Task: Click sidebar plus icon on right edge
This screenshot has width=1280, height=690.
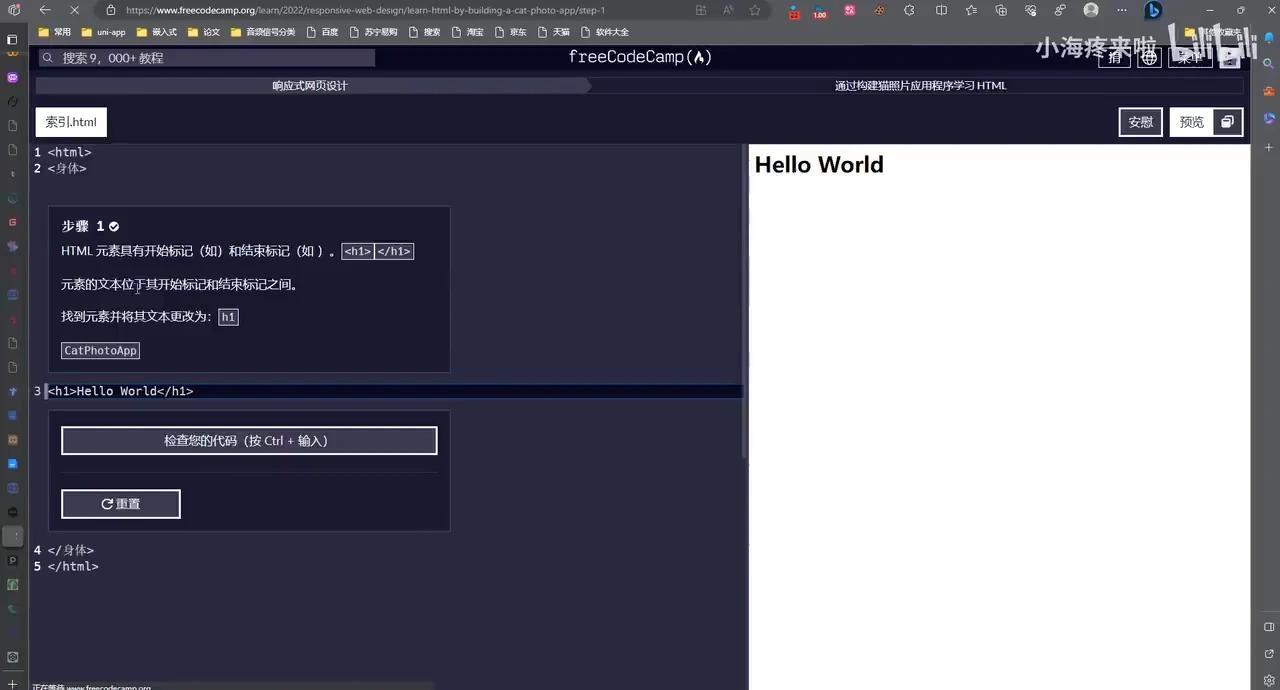Action: [x=1269, y=147]
